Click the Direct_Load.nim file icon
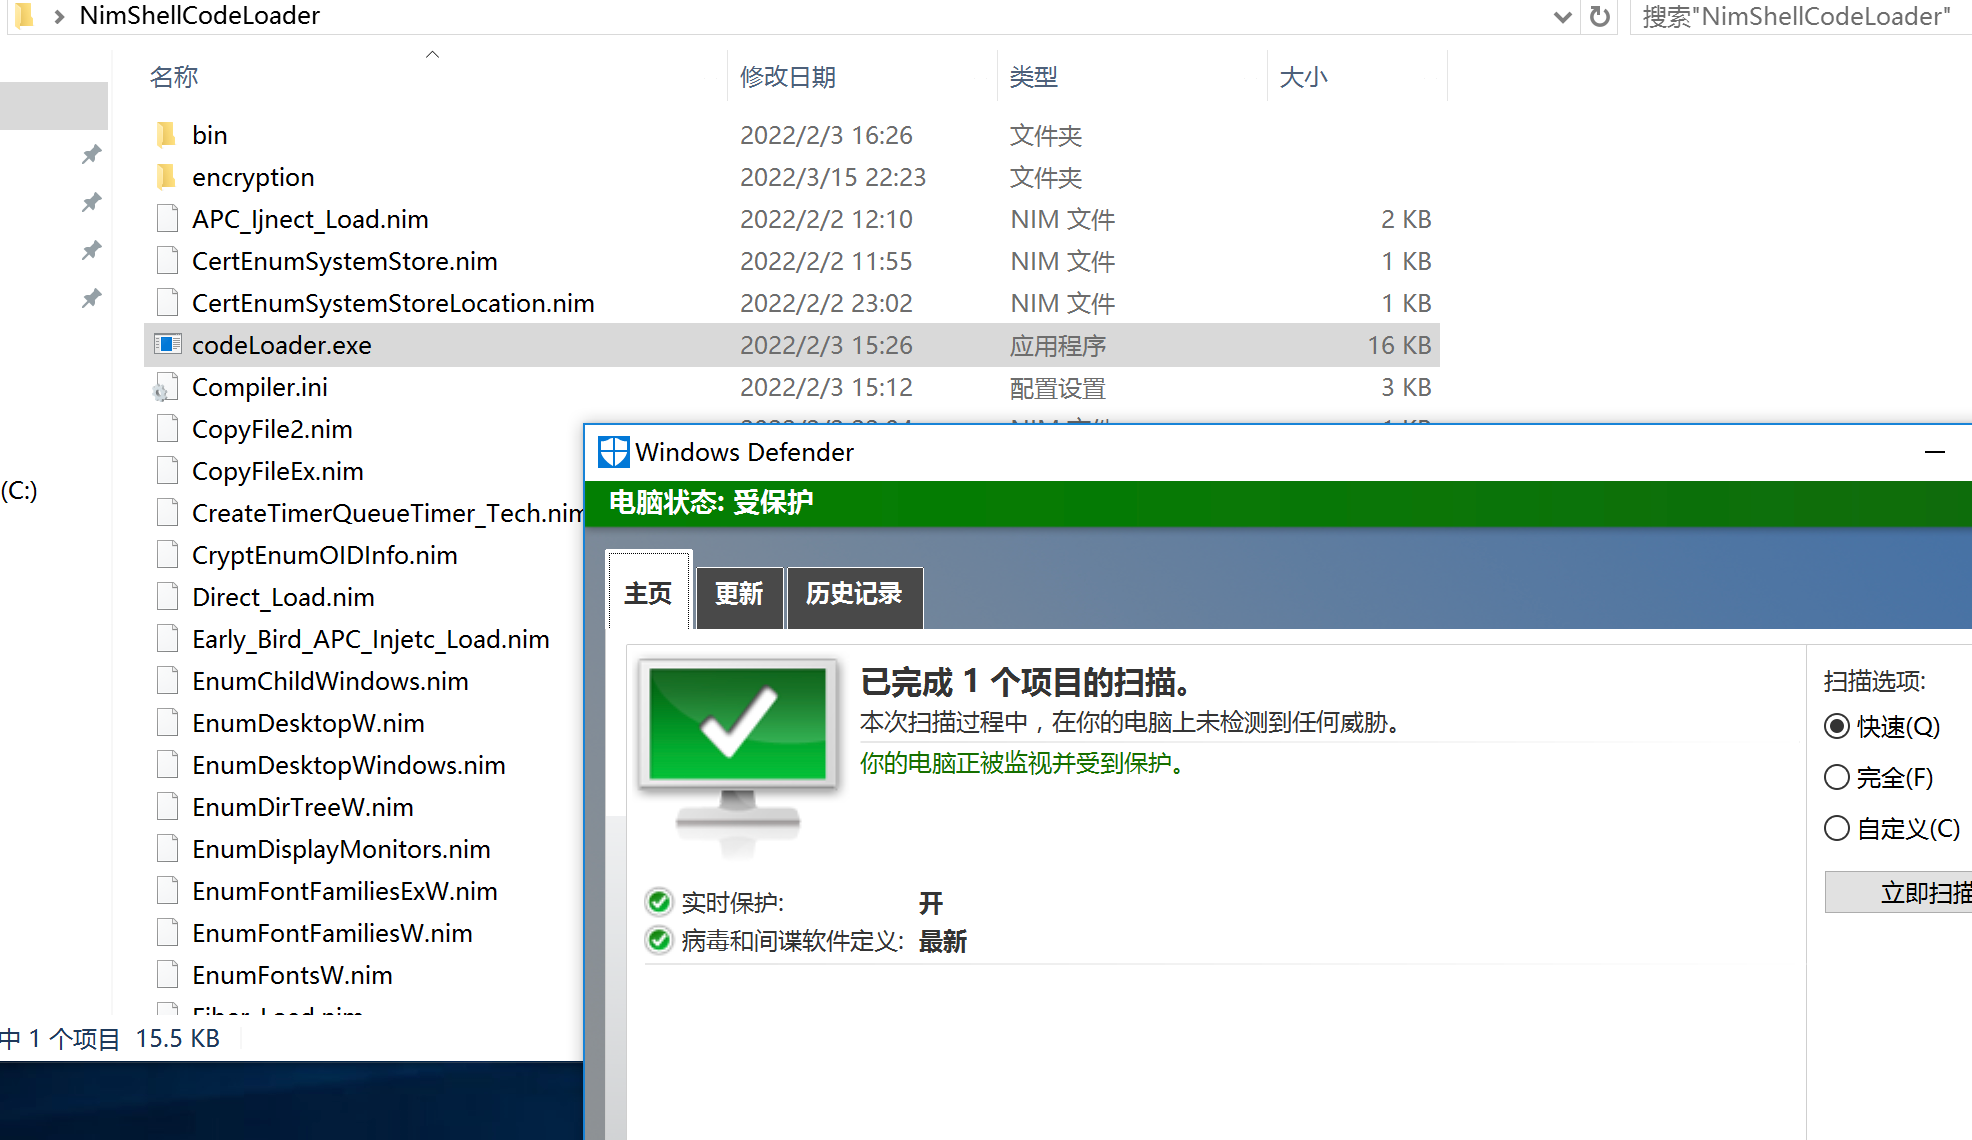The width and height of the screenshot is (1972, 1140). (167, 597)
